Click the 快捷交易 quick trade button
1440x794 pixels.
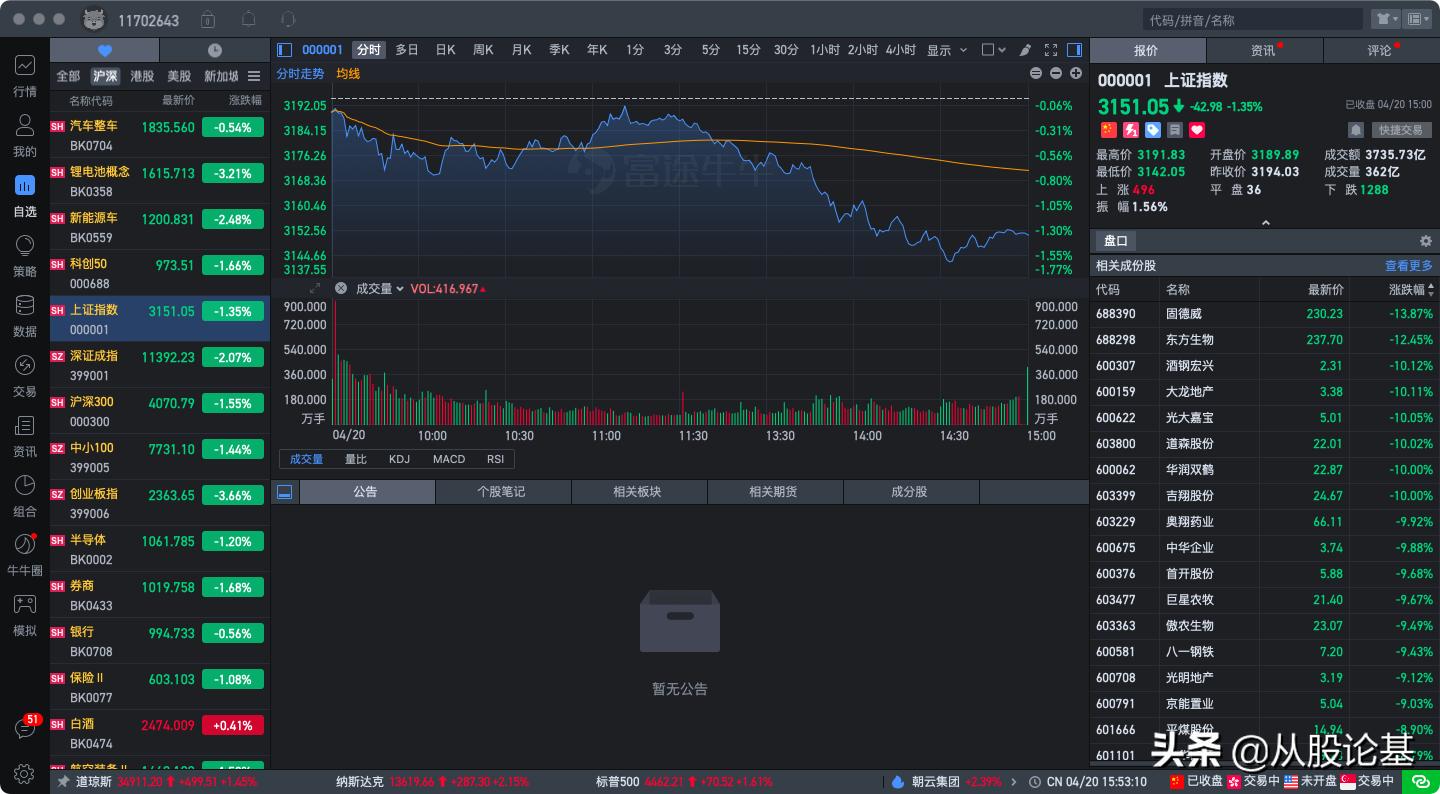pyautogui.click(x=1404, y=130)
